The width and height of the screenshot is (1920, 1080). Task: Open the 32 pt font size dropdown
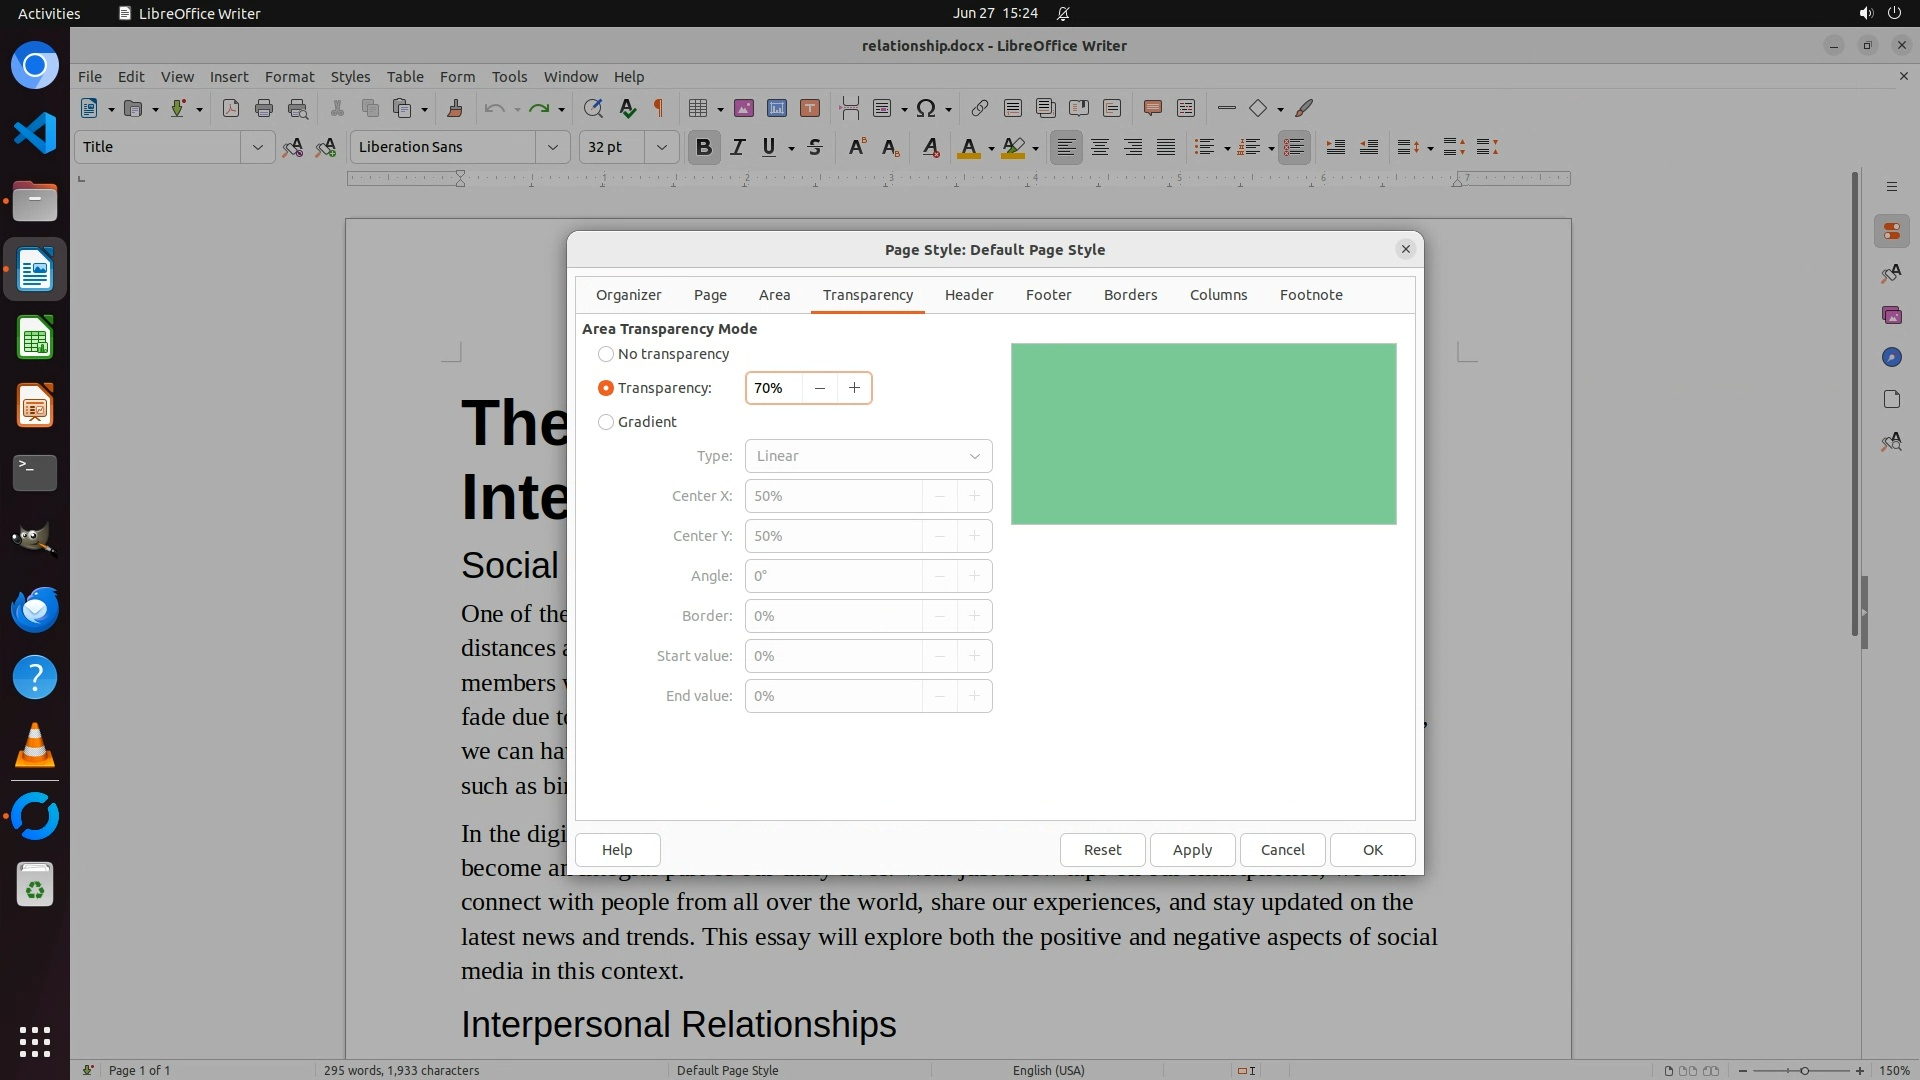click(x=661, y=147)
